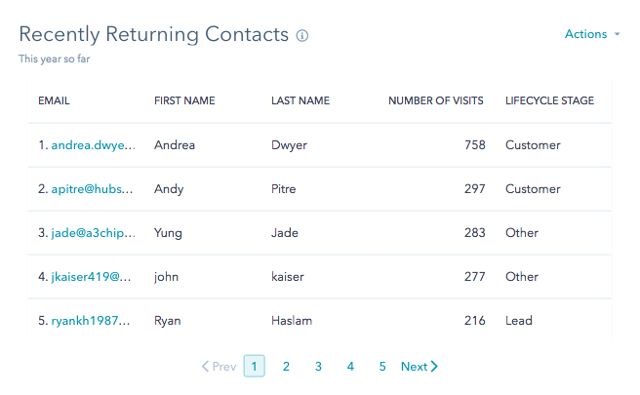Click the Lifecycle Stage column header
Screen dimensions: 640x395
[549, 101]
